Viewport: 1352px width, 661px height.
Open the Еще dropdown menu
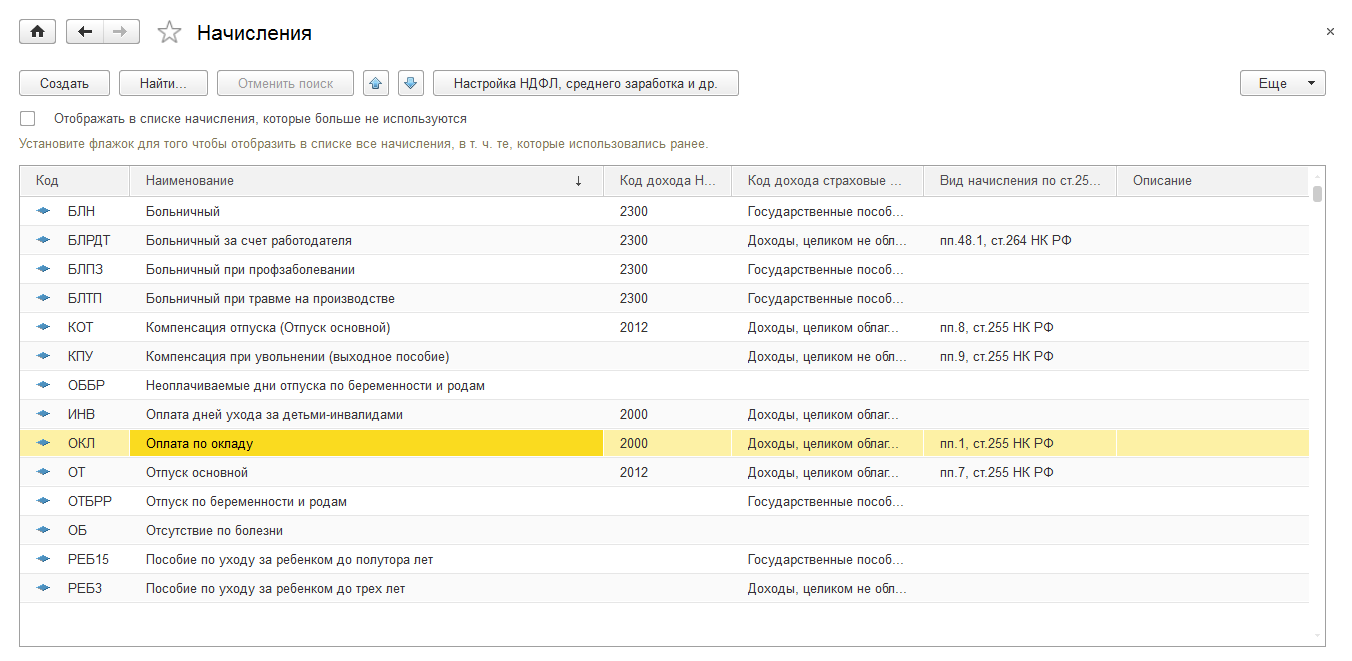coord(1282,84)
